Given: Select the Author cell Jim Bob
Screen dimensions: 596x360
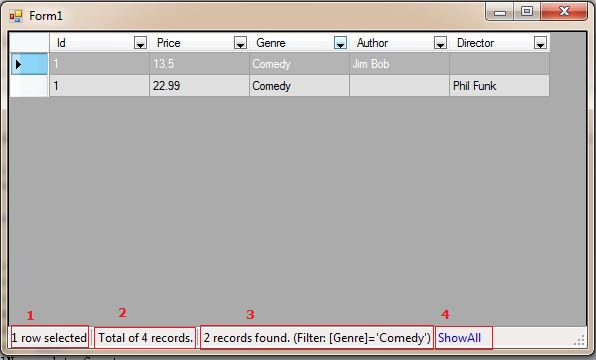Looking at the screenshot, I should pyautogui.click(x=399, y=64).
